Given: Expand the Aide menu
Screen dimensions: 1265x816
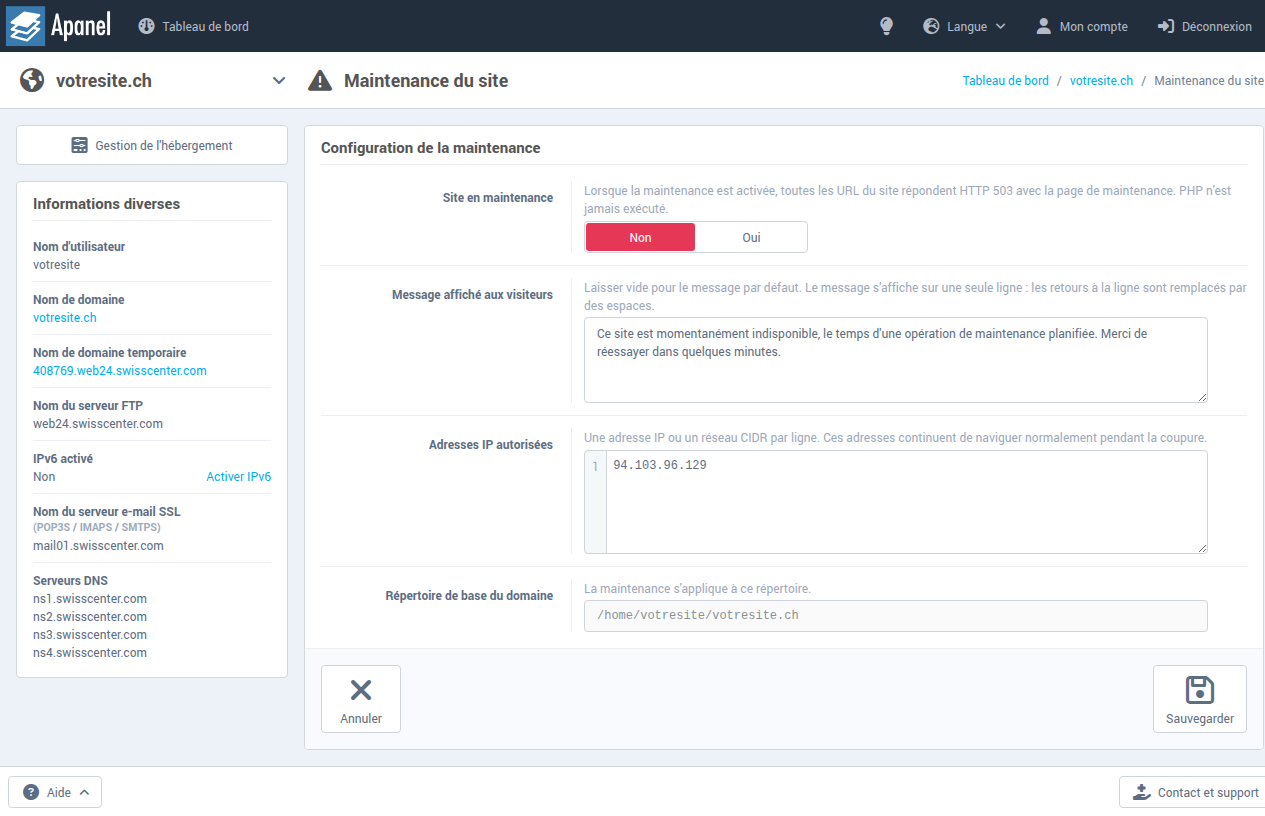Looking at the screenshot, I should tap(55, 792).
